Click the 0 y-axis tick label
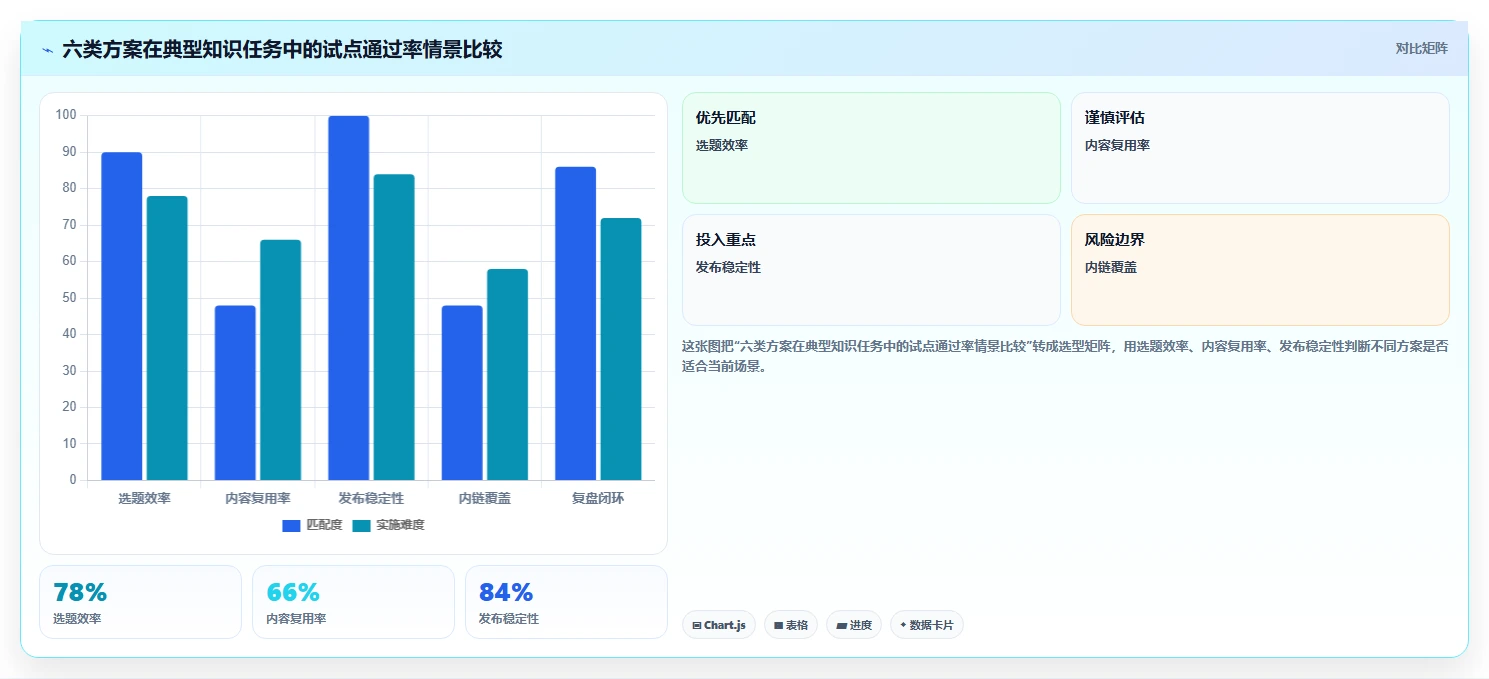This screenshot has width=1489, height=679. (x=73, y=480)
